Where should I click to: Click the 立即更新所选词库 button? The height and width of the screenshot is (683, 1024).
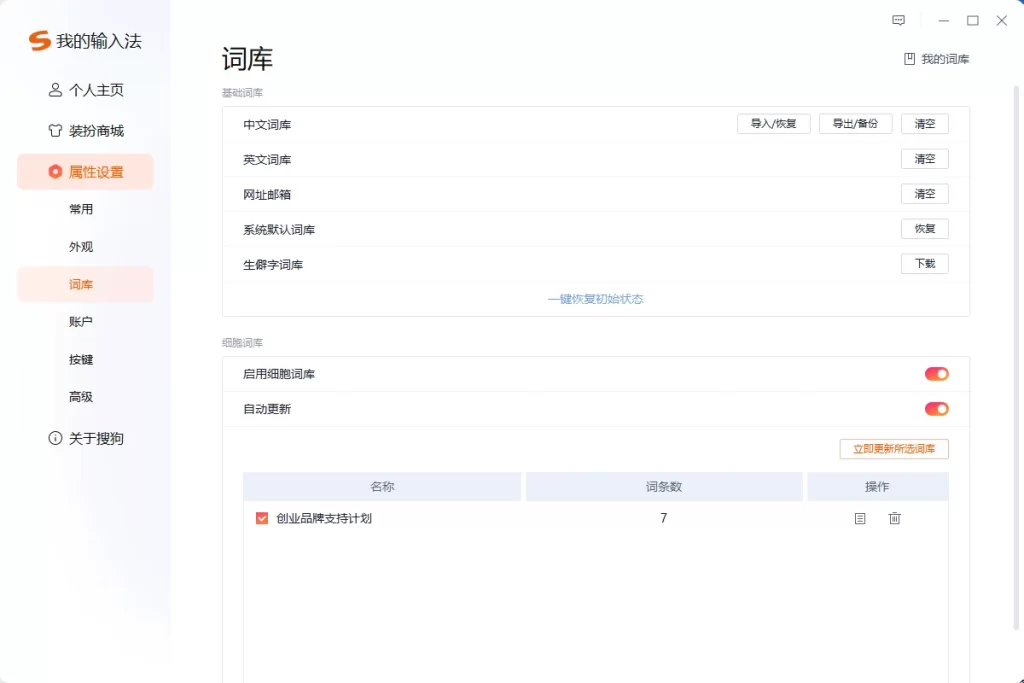tap(893, 449)
